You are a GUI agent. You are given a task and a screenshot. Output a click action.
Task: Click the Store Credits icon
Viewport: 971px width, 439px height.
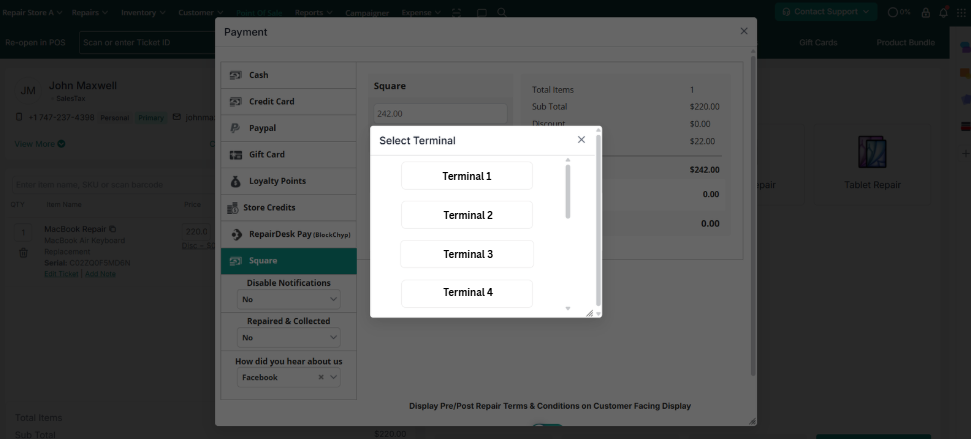[232, 208]
